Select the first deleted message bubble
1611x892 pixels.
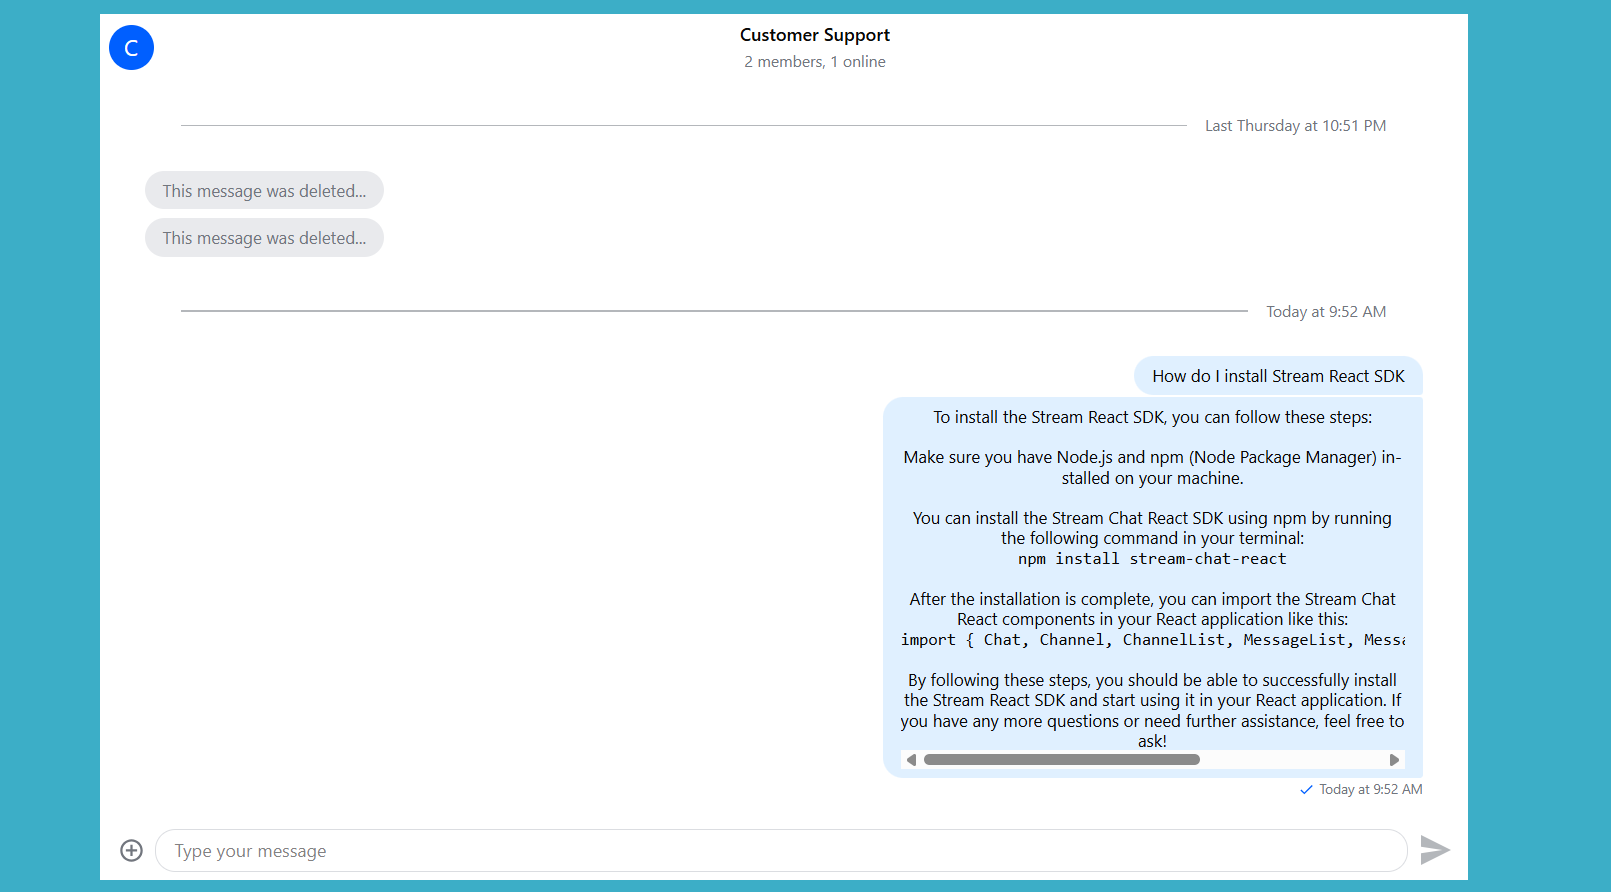264,191
